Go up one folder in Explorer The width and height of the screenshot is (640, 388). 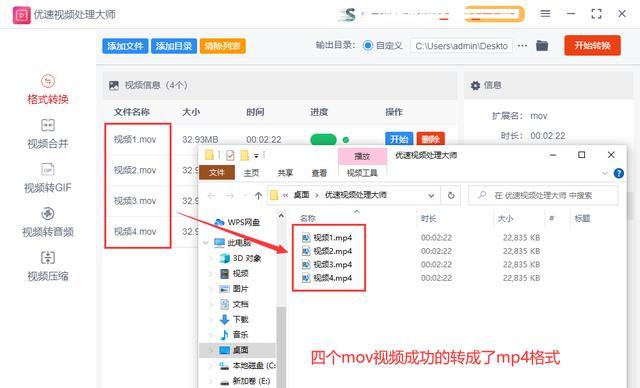[258, 196]
